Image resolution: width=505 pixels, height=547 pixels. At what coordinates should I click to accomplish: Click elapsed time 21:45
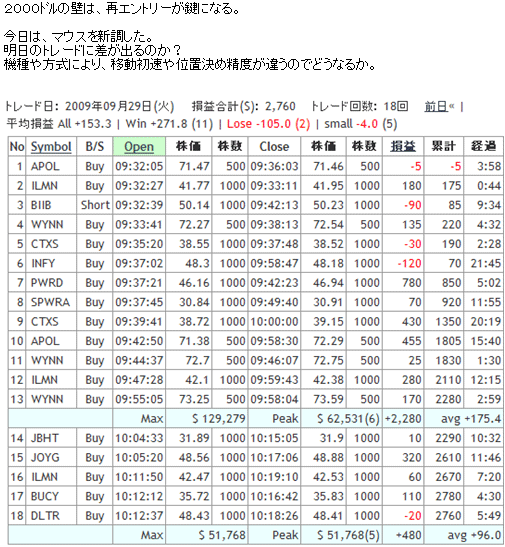coord(486,263)
